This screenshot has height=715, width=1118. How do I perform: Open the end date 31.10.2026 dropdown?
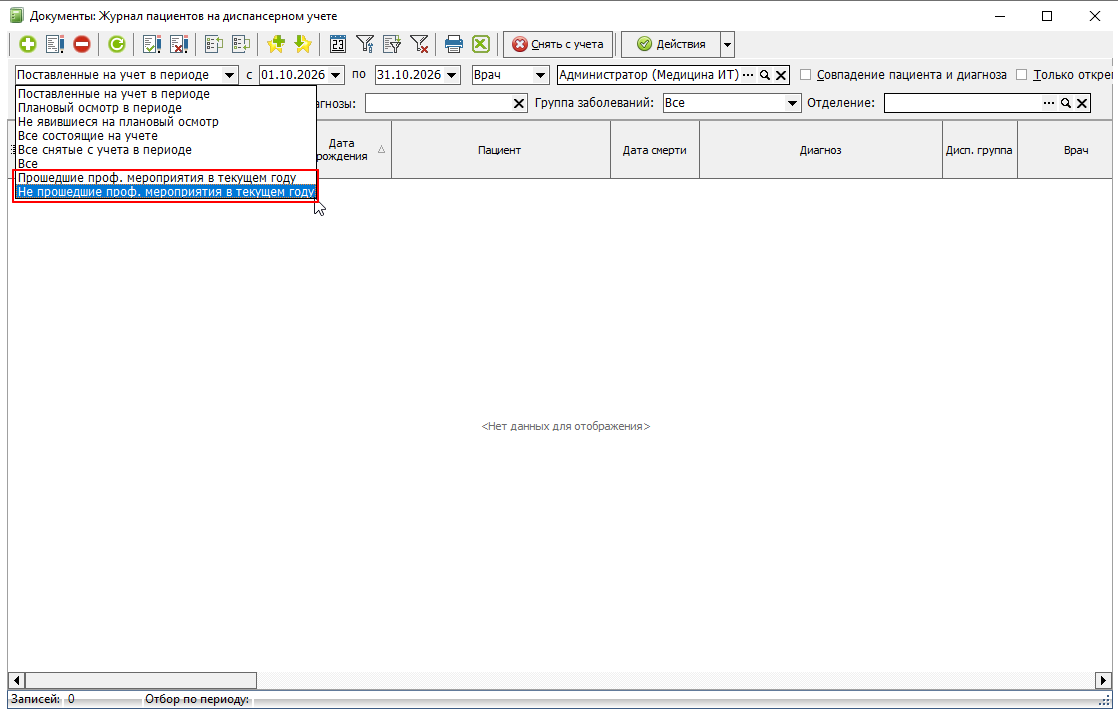pyautogui.click(x=452, y=75)
